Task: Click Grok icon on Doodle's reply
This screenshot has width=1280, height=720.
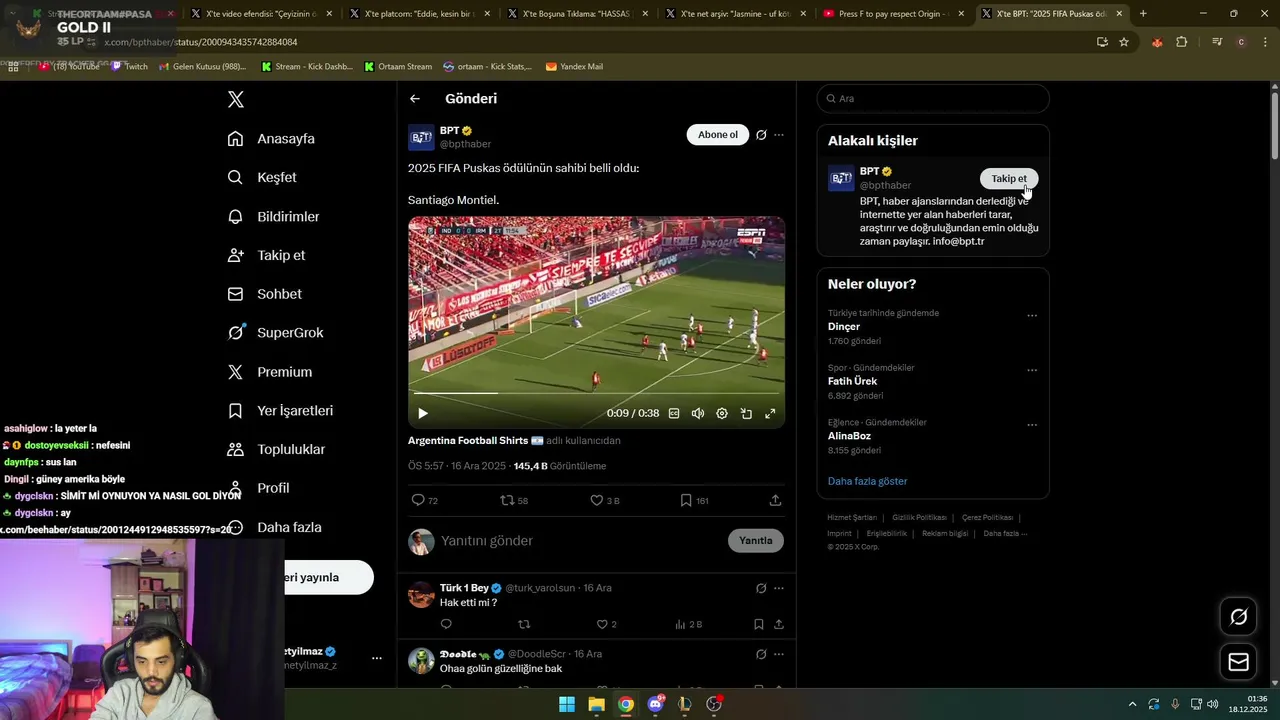Action: click(761, 654)
